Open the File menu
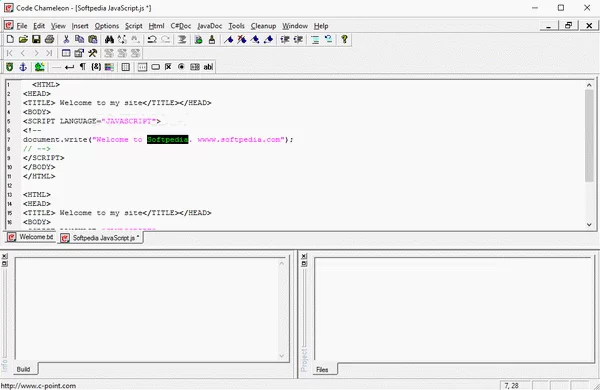600x390 pixels. click(22, 26)
